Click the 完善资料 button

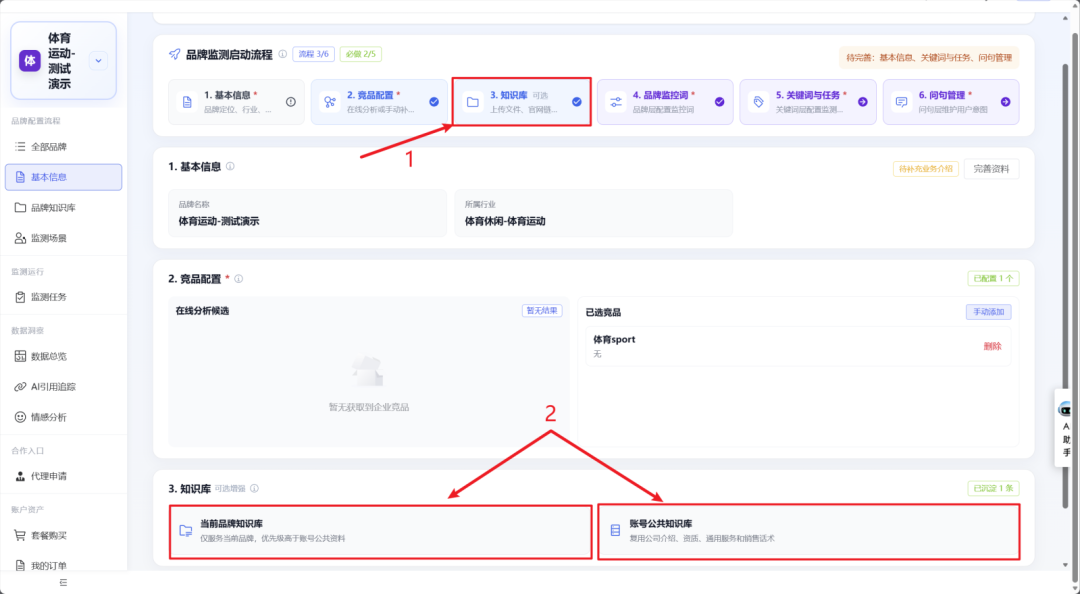(x=991, y=169)
